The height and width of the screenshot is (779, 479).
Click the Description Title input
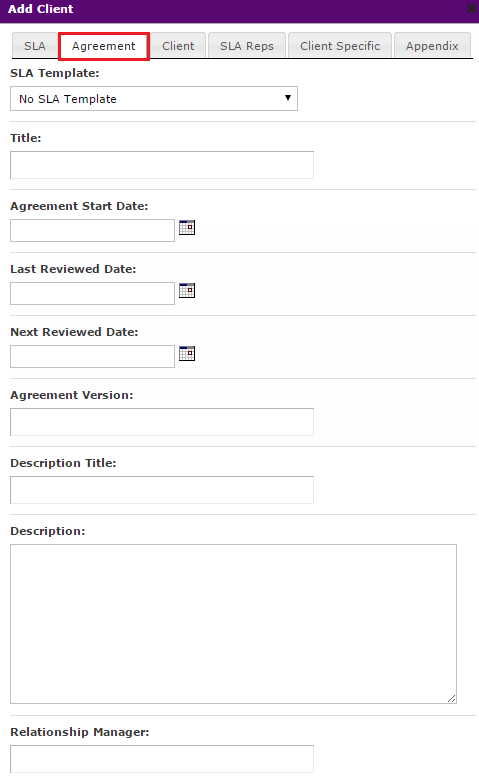coord(162,490)
